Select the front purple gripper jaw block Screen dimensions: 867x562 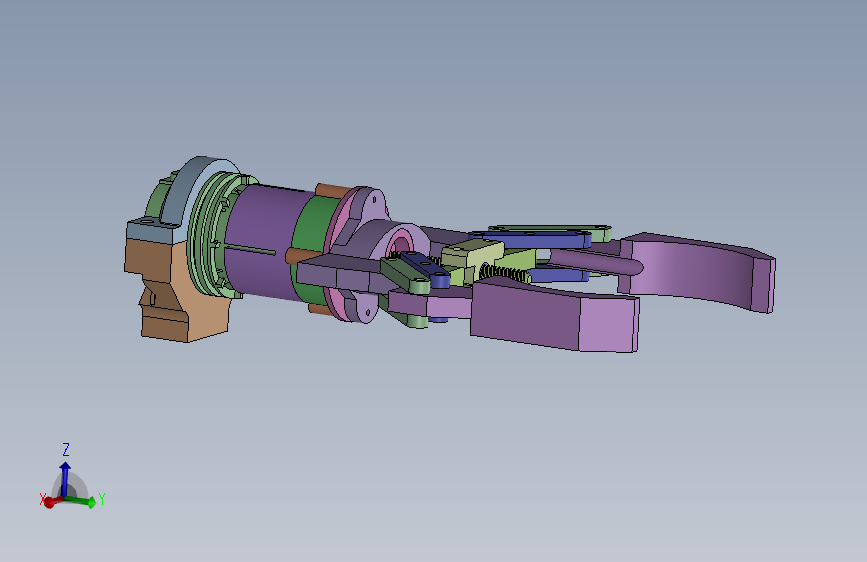(x=555, y=315)
